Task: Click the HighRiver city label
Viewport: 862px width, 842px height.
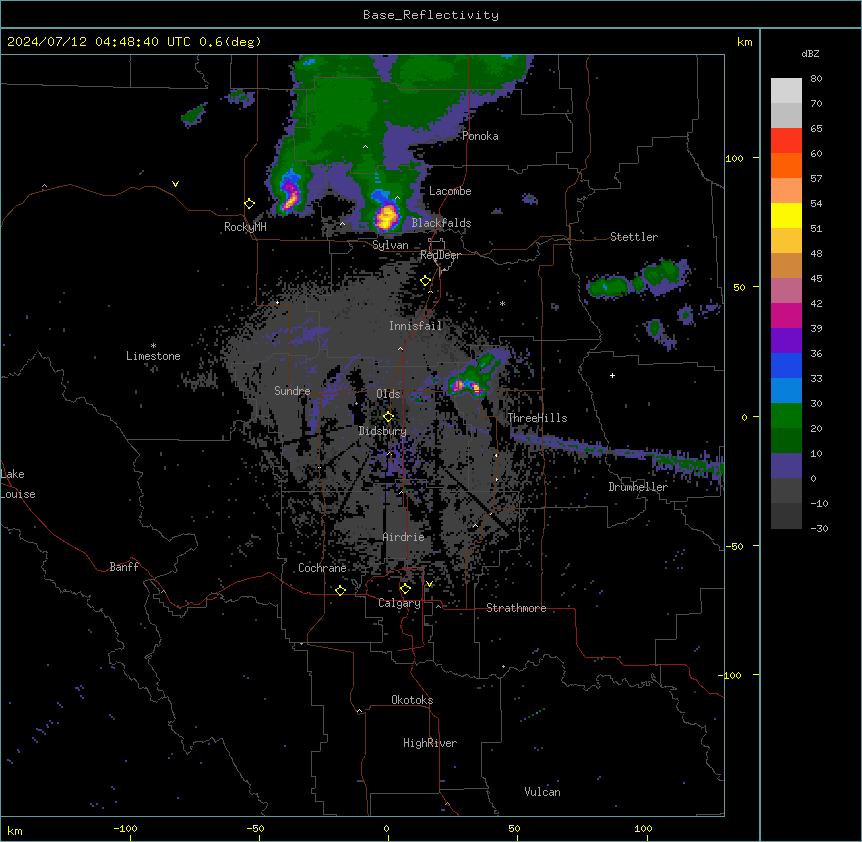Action: pos(430,743)
